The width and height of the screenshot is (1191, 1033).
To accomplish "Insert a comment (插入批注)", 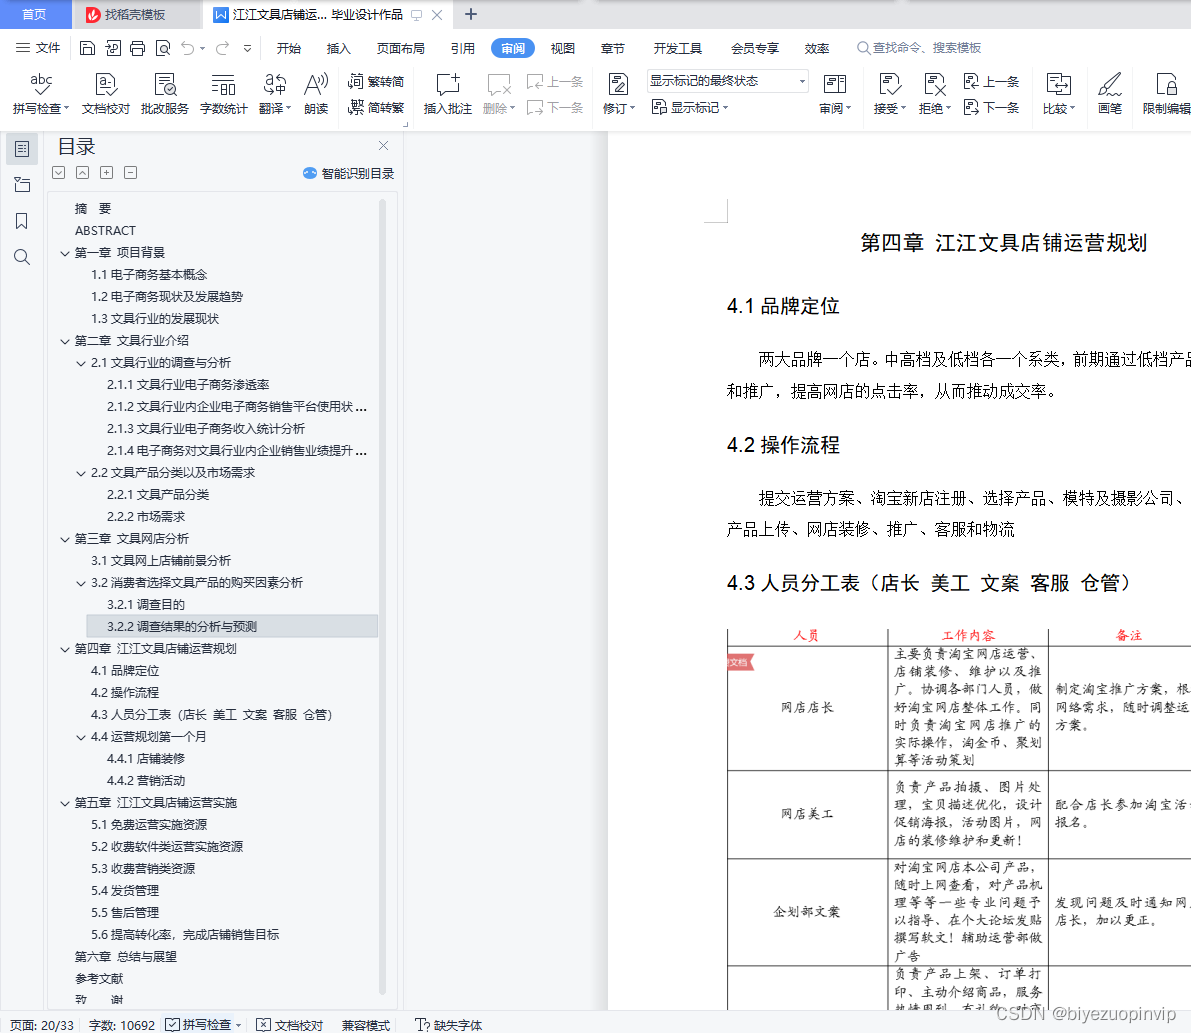I will [447, 93].
